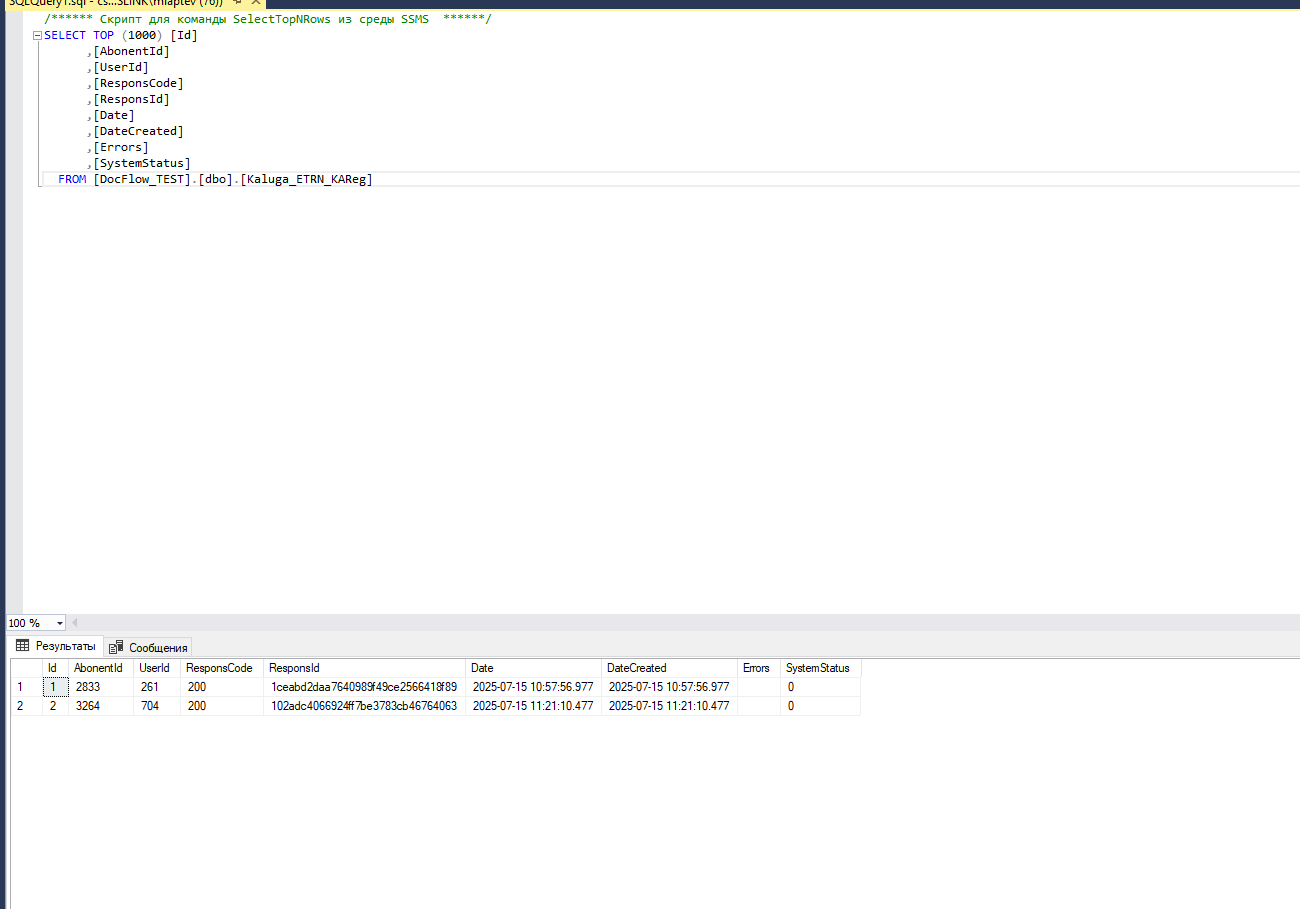Click Date cell 2025-07-15 10:57:56.977
This screenshot has height=909, width=1300.
(x=534, y=687)
